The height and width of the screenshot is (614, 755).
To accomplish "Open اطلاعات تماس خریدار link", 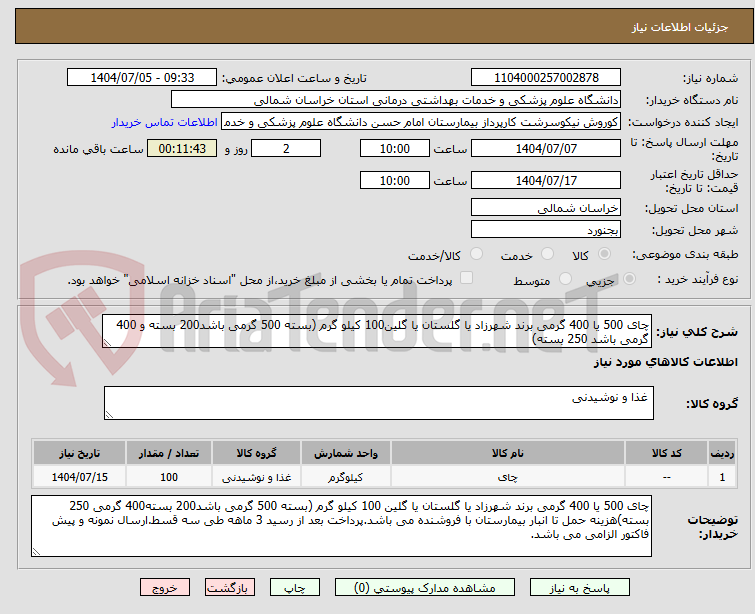I will pos(165,122).
